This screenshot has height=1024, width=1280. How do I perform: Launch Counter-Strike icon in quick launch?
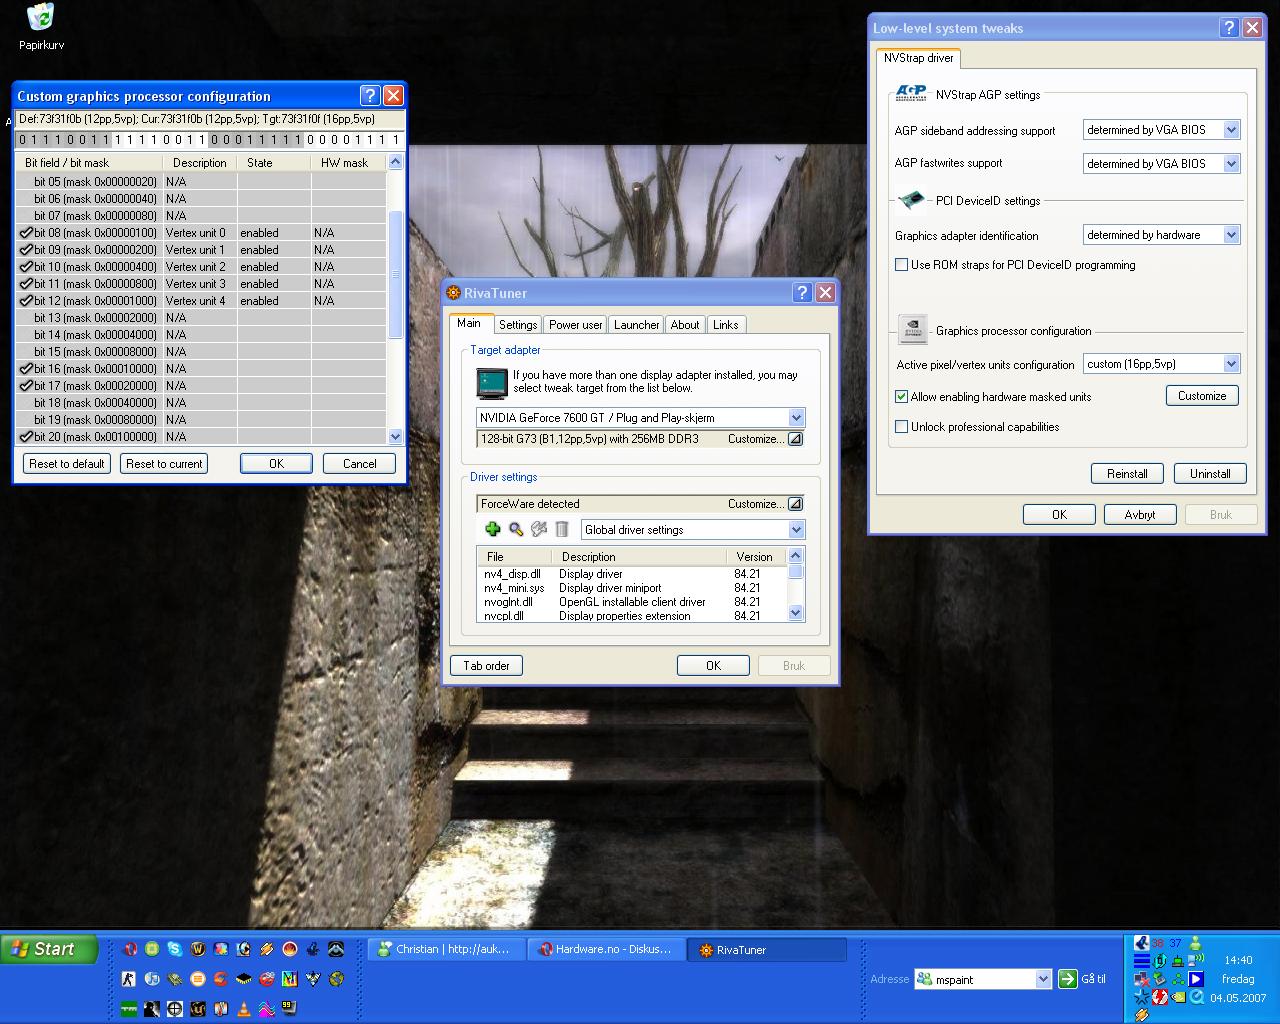point(129,979)
